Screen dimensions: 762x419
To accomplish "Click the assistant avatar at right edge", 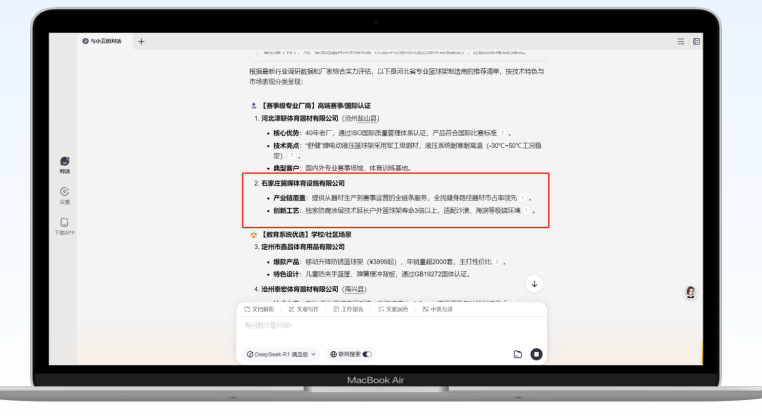I will tap(690, 291).
